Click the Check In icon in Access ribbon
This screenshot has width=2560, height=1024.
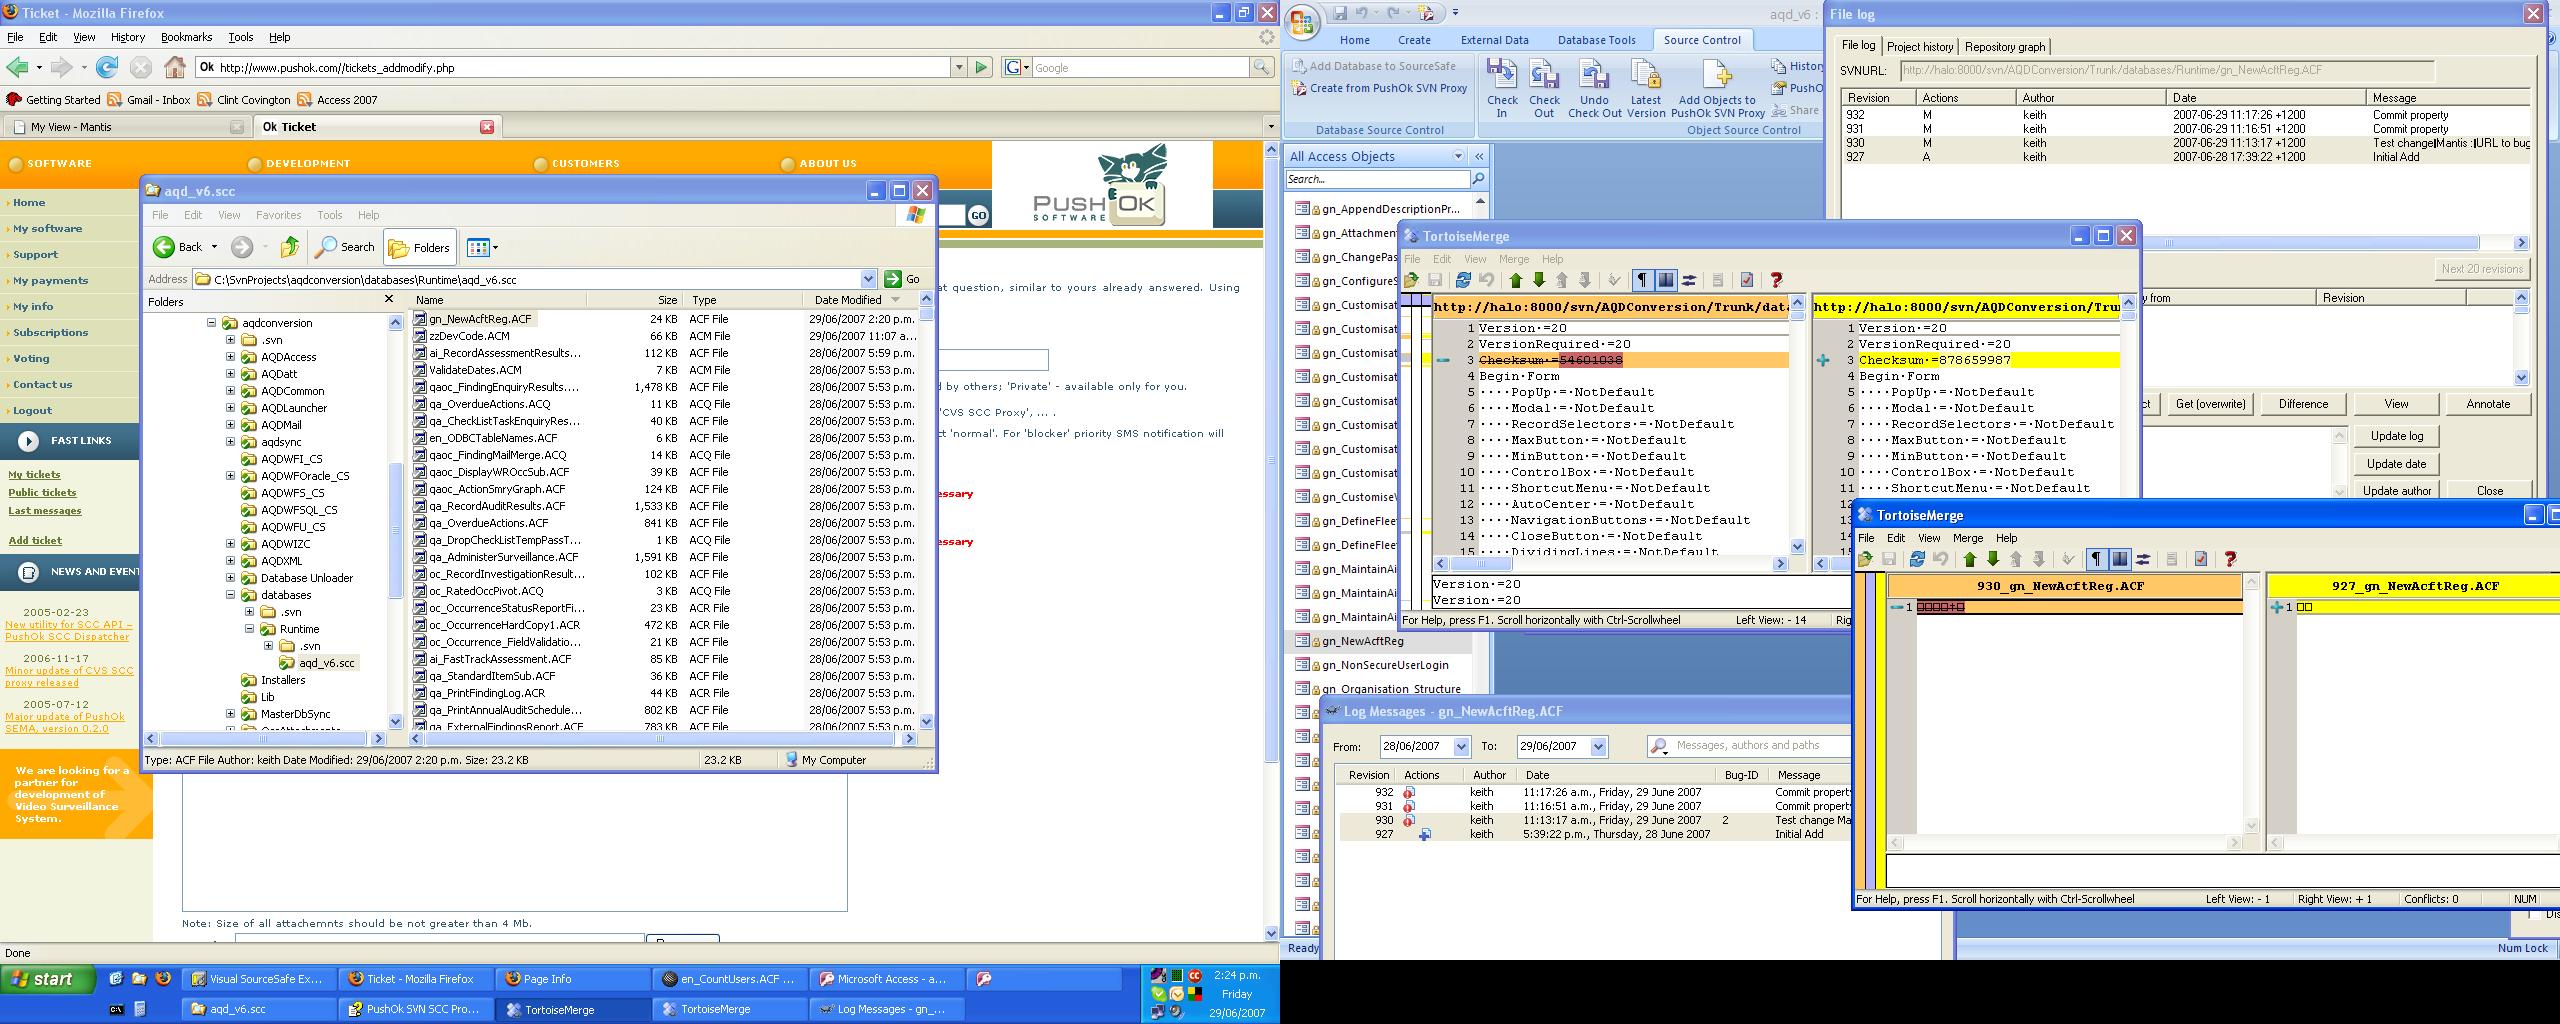click(x=1501, y=87)
